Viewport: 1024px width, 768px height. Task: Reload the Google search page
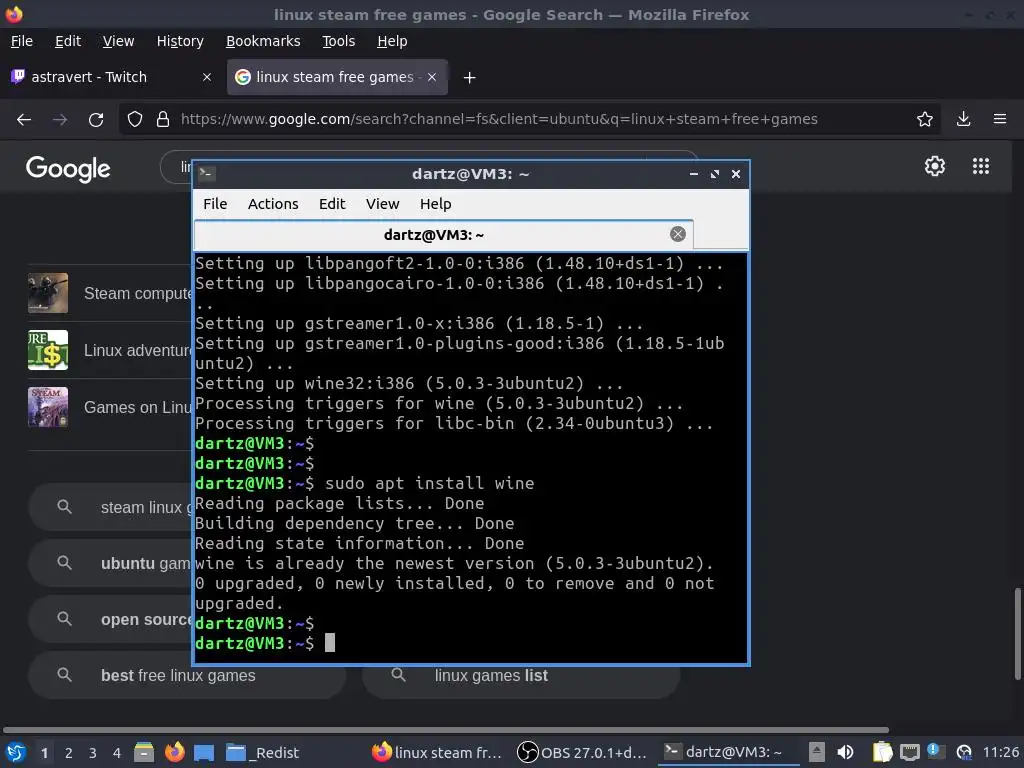point(96,120)
